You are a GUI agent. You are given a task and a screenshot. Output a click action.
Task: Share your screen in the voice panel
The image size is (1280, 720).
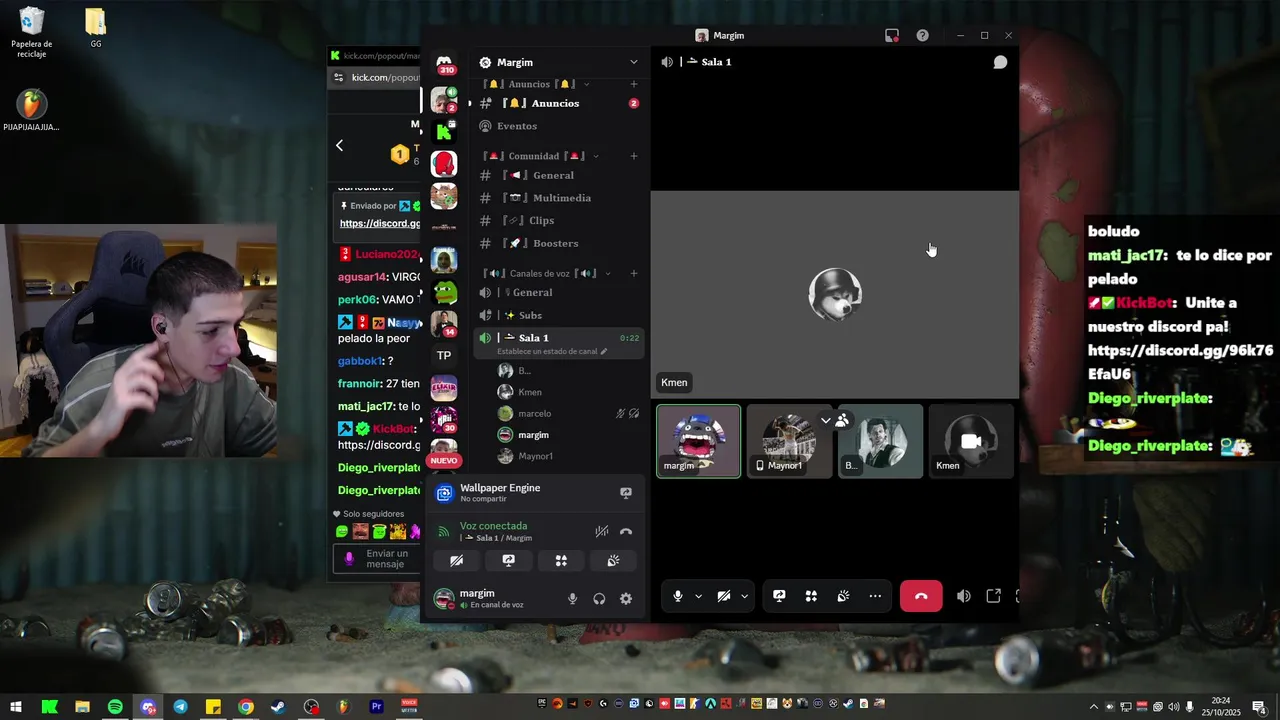point(508,561)
